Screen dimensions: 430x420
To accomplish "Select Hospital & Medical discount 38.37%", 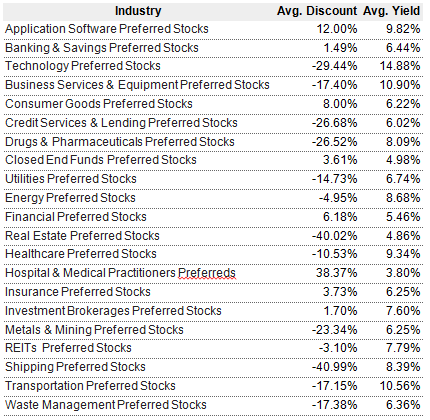I will [x=336, y=273].
